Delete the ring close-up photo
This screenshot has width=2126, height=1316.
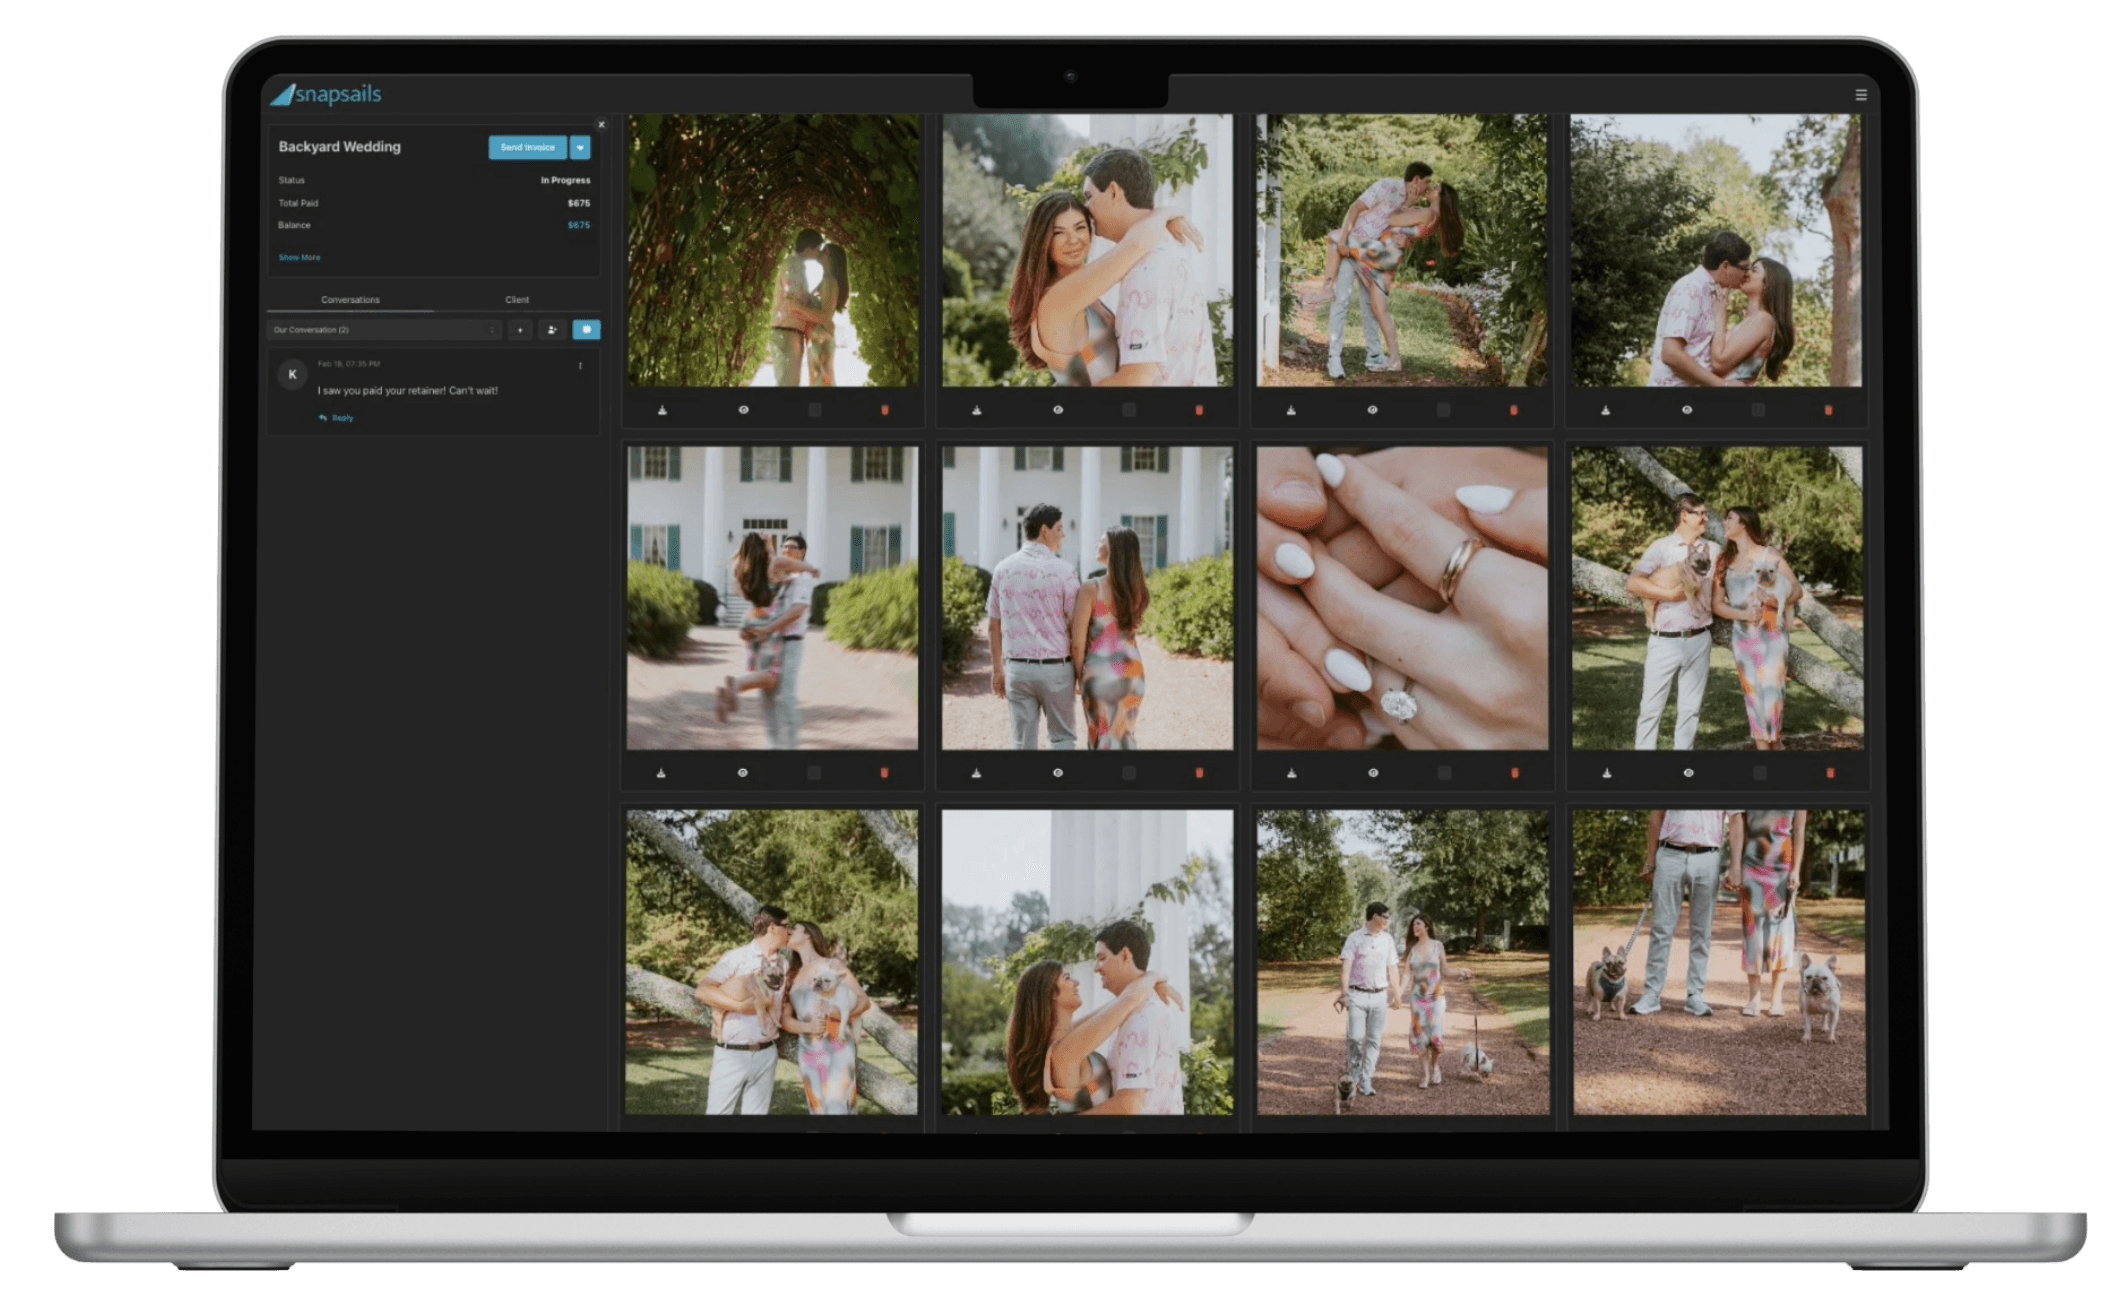point(1514,773)
